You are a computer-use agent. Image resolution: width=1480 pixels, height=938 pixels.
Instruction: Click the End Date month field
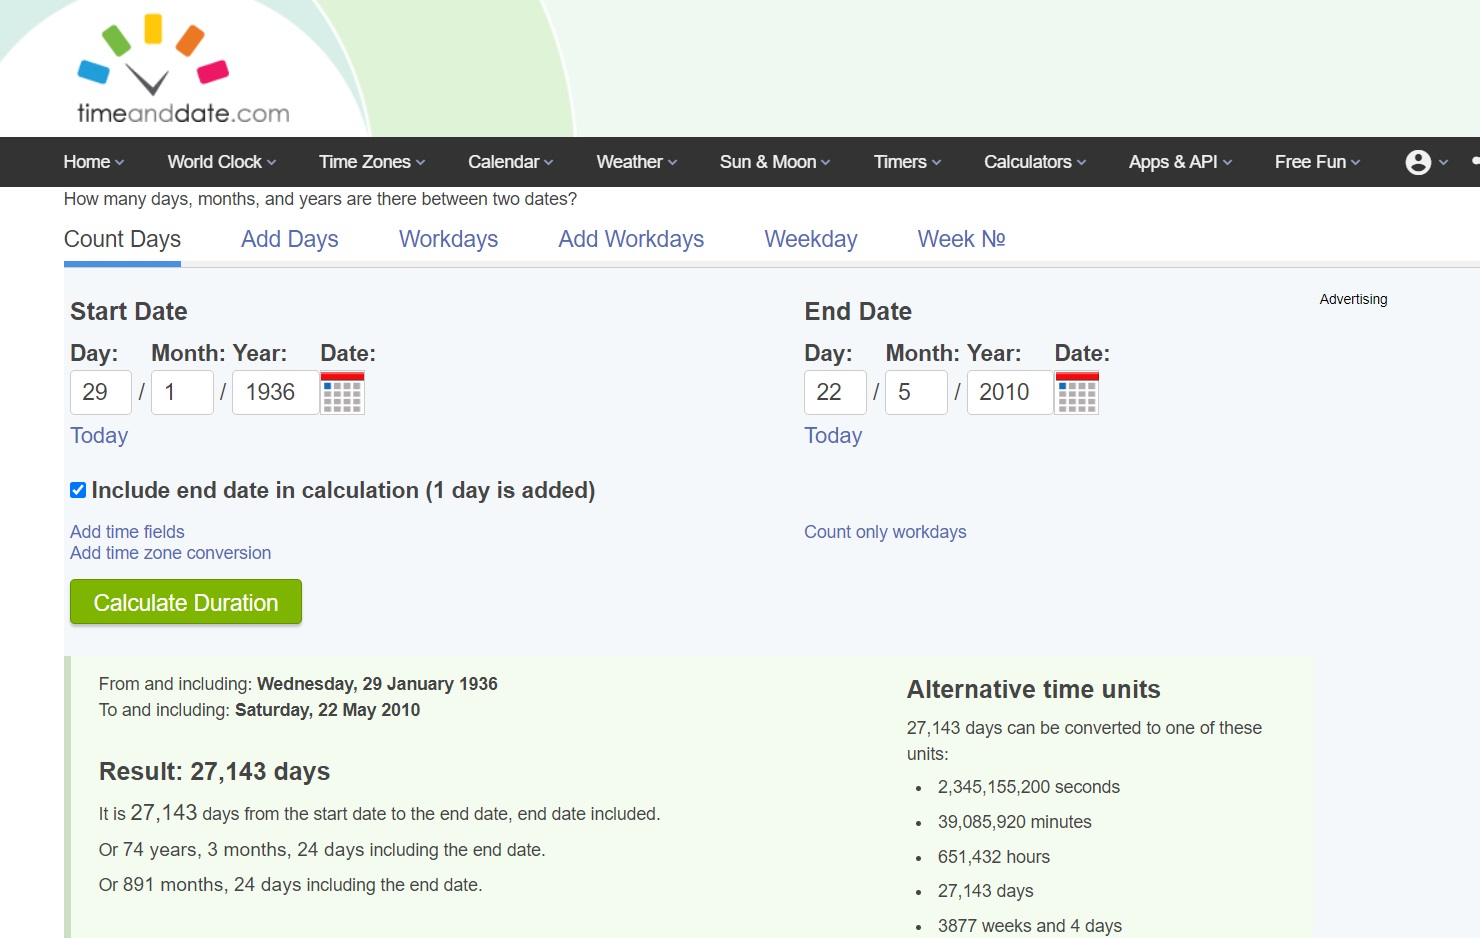(916, 392)
